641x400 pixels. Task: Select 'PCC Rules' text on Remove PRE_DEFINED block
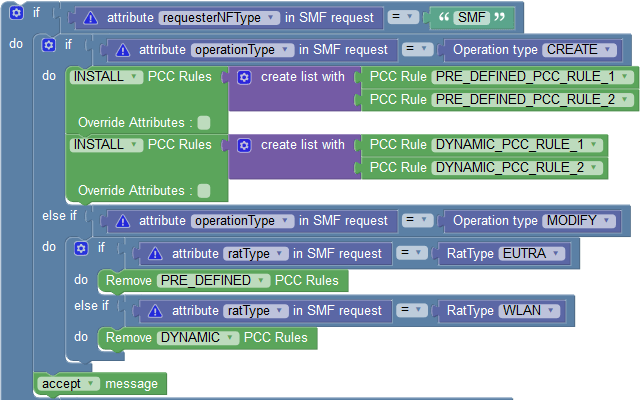(307, 281)
